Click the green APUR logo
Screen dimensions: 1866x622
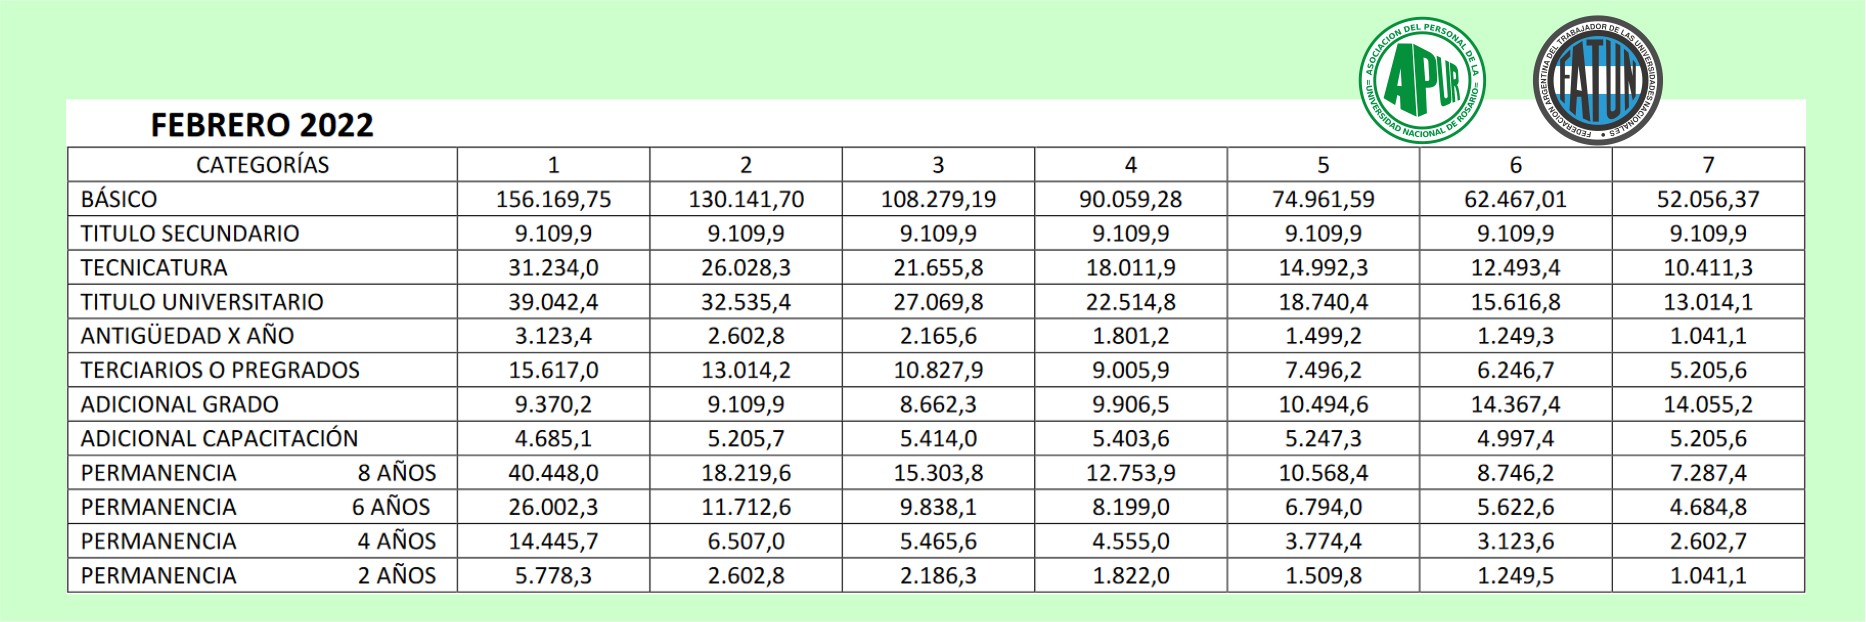pos(1421,80)
